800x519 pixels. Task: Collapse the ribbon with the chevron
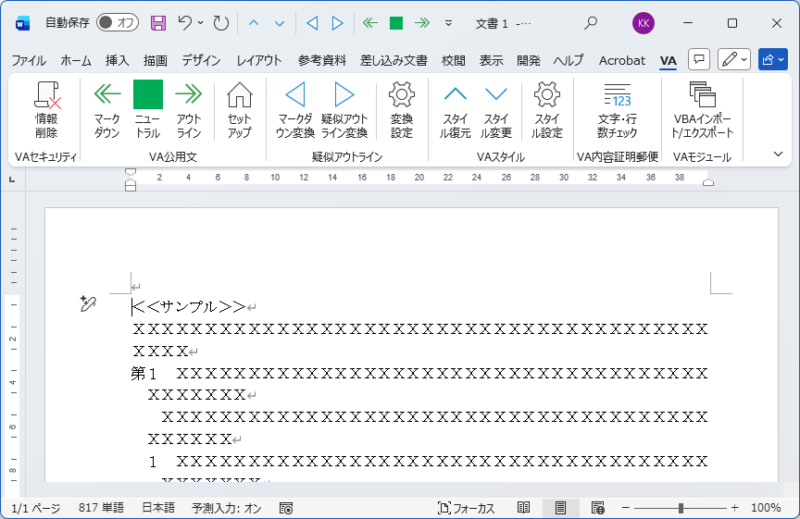778,154
